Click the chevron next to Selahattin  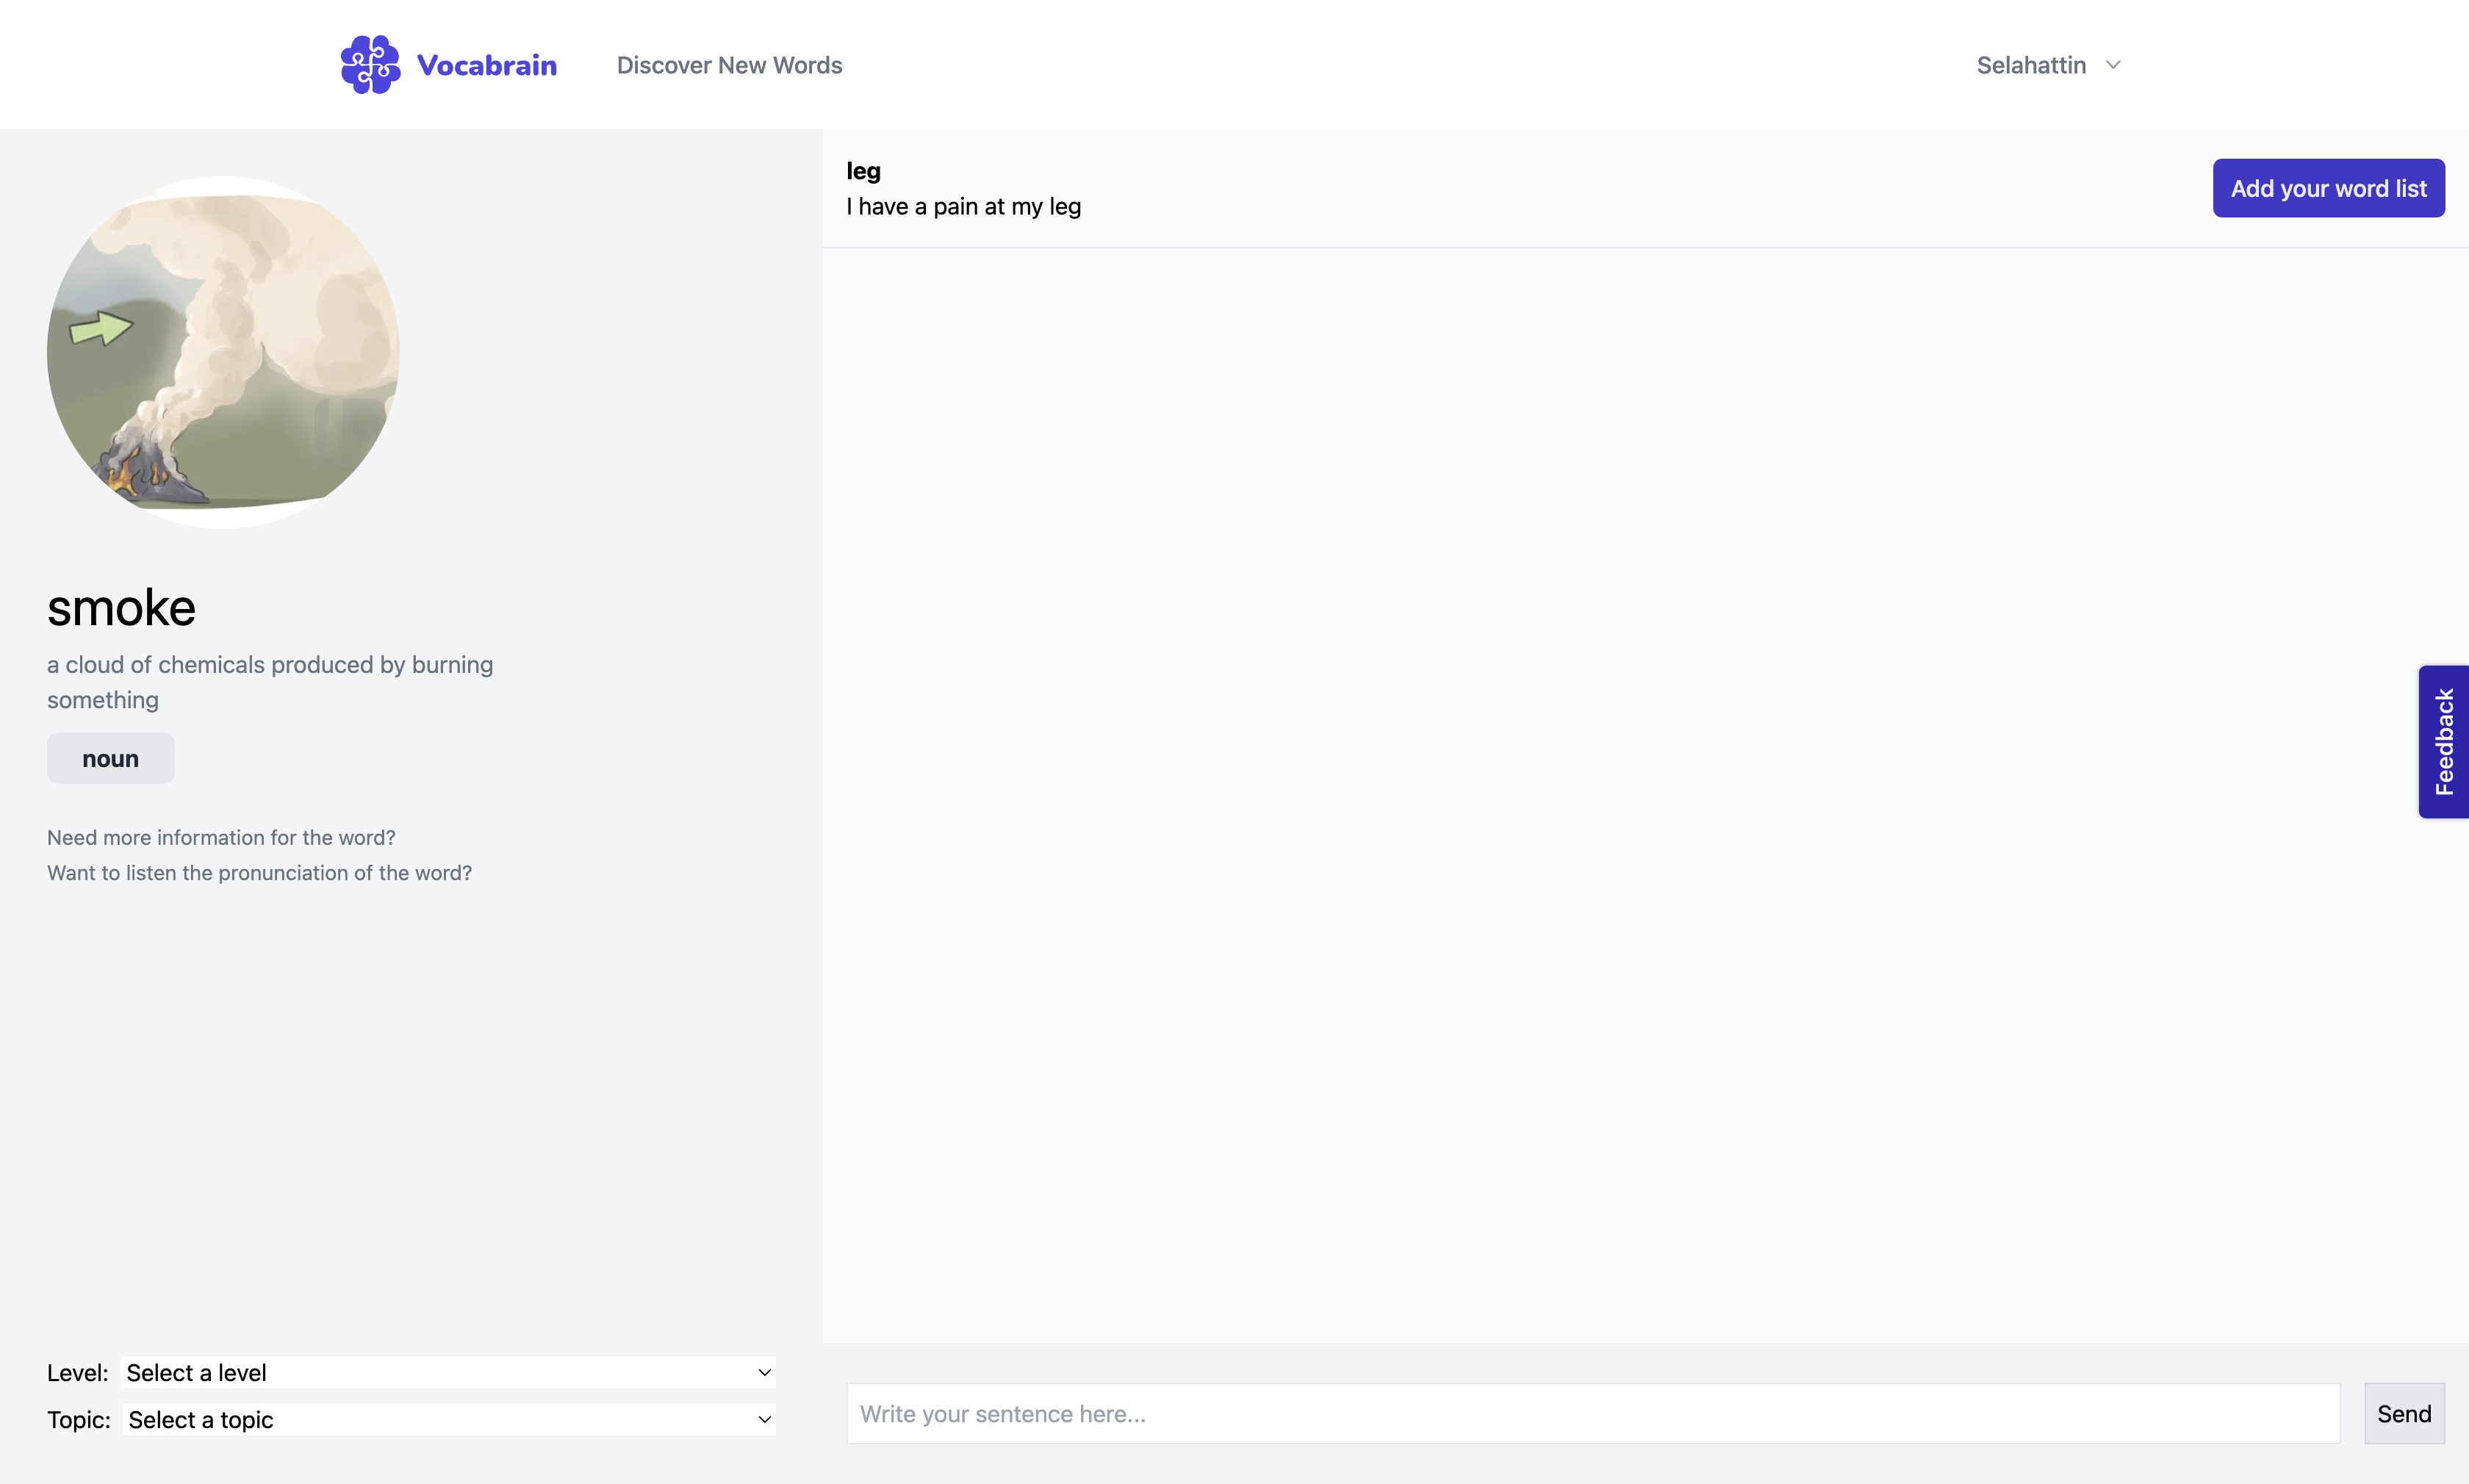point(2113,65)
